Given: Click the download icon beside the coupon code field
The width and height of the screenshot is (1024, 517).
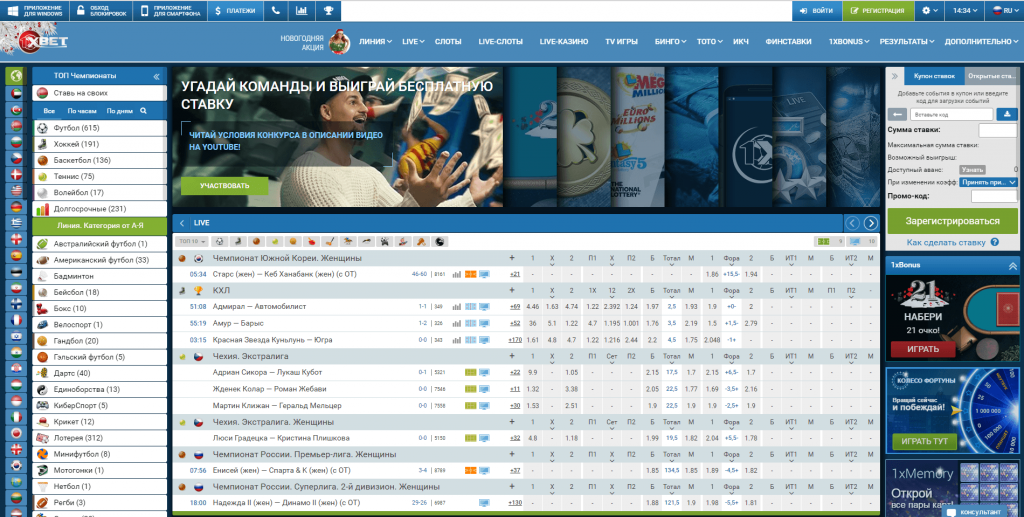Looking at the screenshot, I should (1006, 114).
